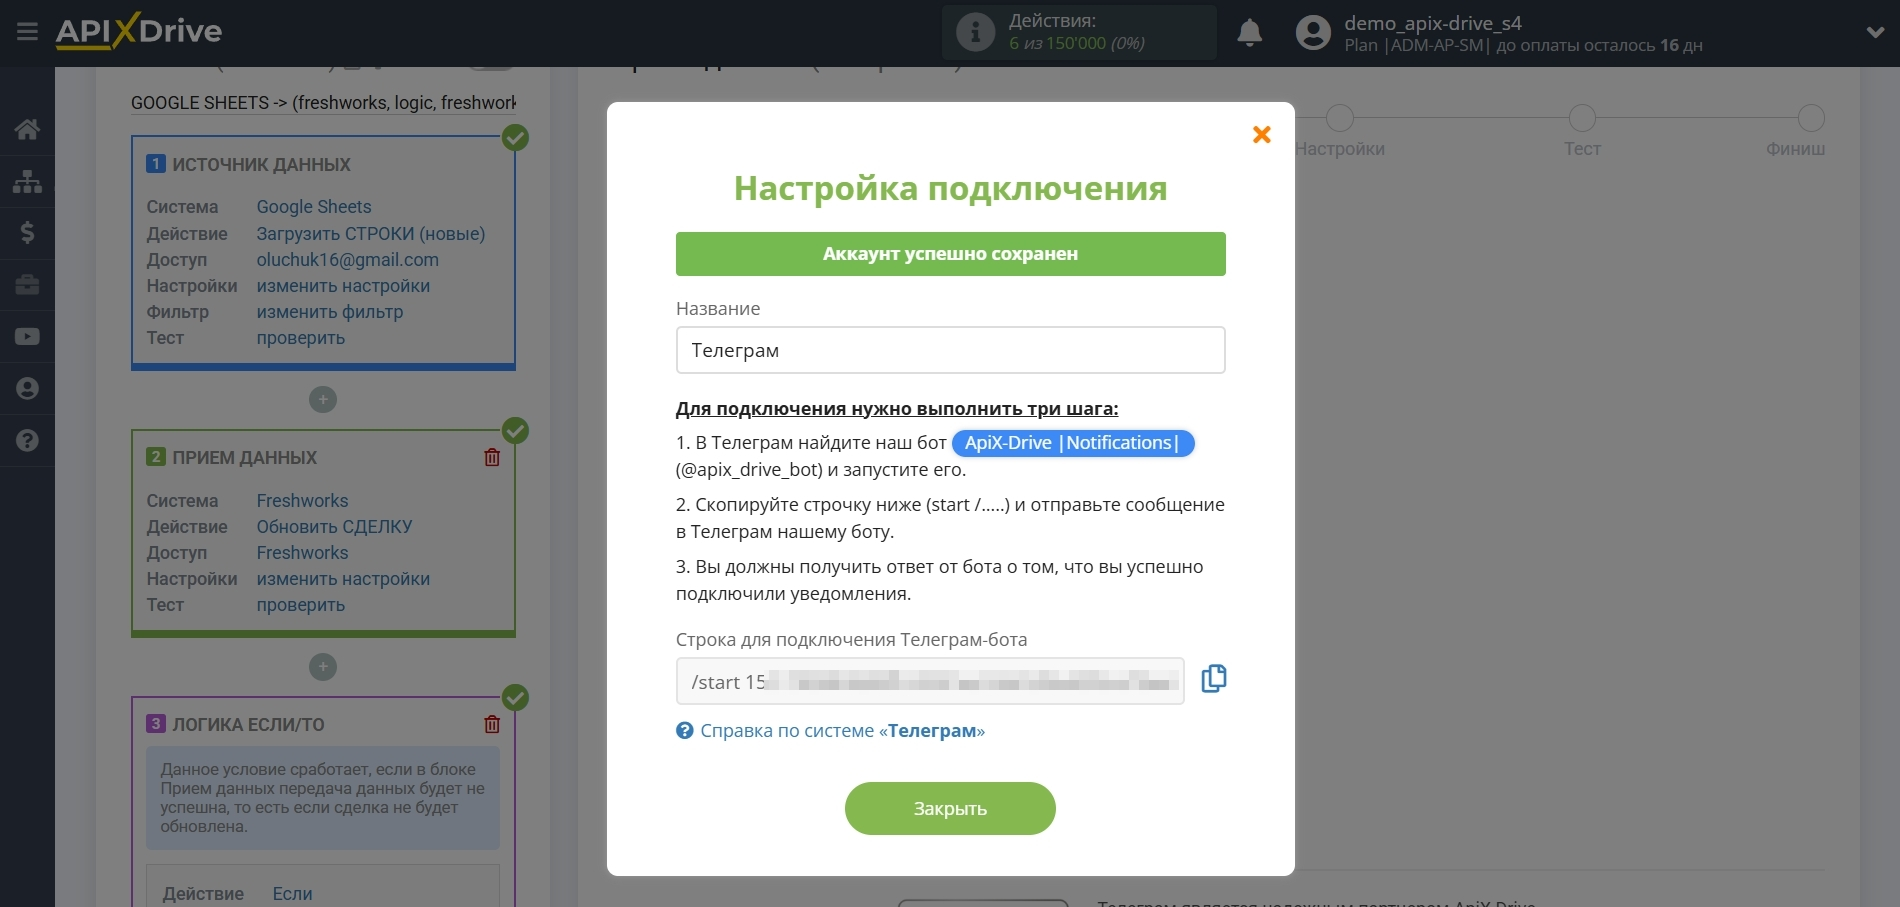Delete the If/Then logic block

[x=492, y=724]
